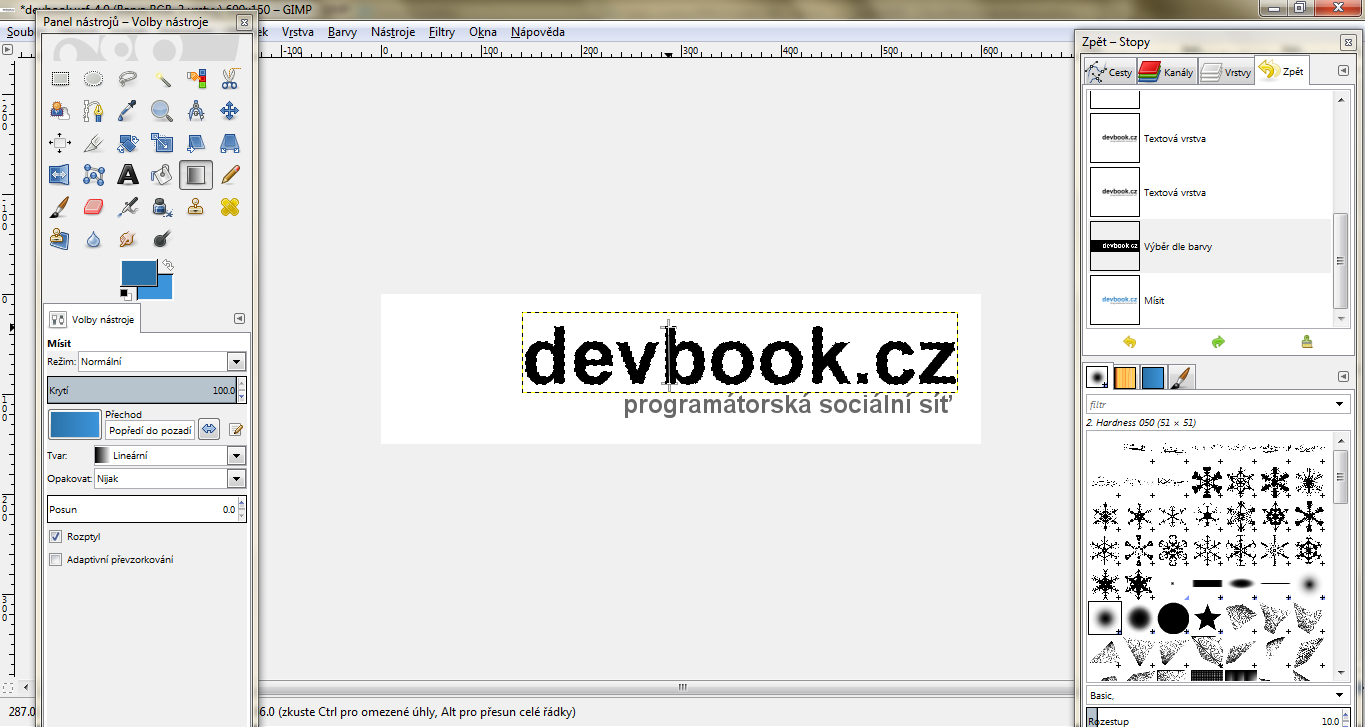Click the undo arrow in history panel
The image size is (1365, 727).
[x=1130, y=342]
